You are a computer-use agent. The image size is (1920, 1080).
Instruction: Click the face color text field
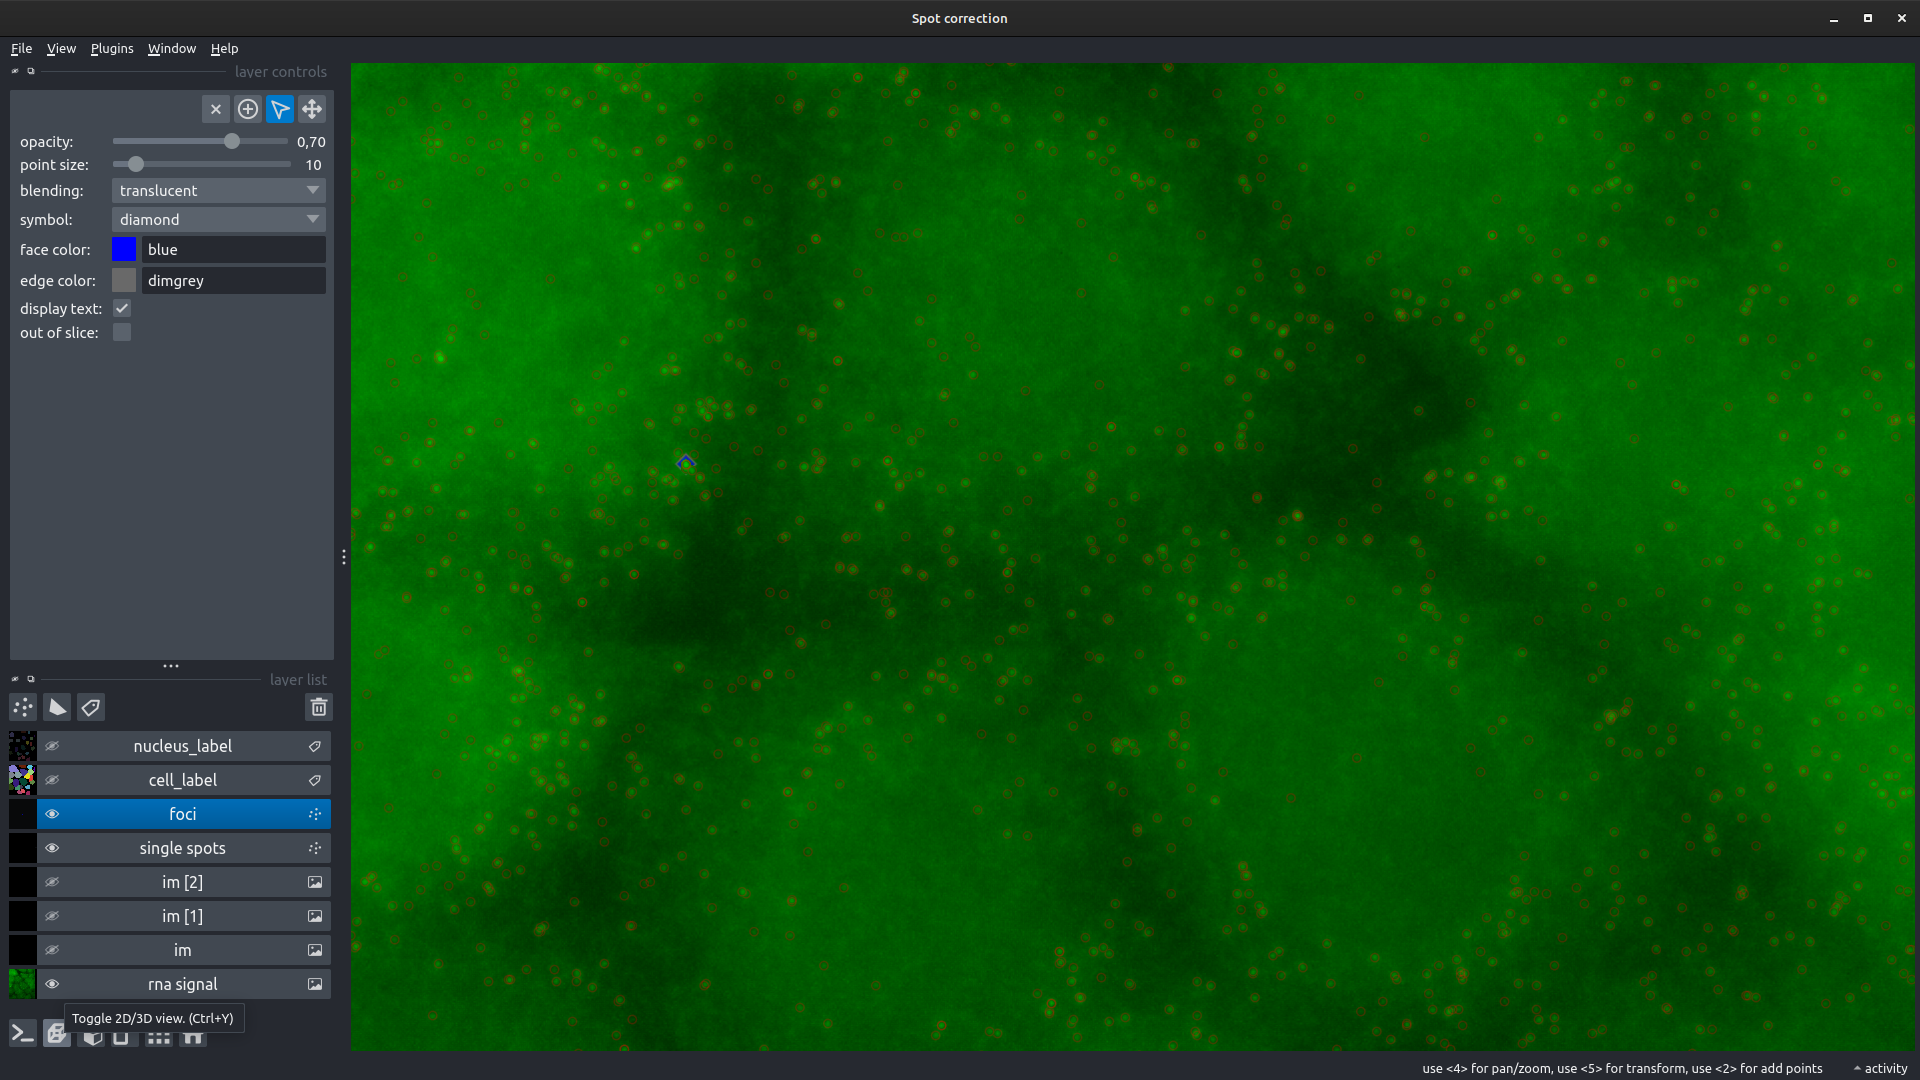234,250
